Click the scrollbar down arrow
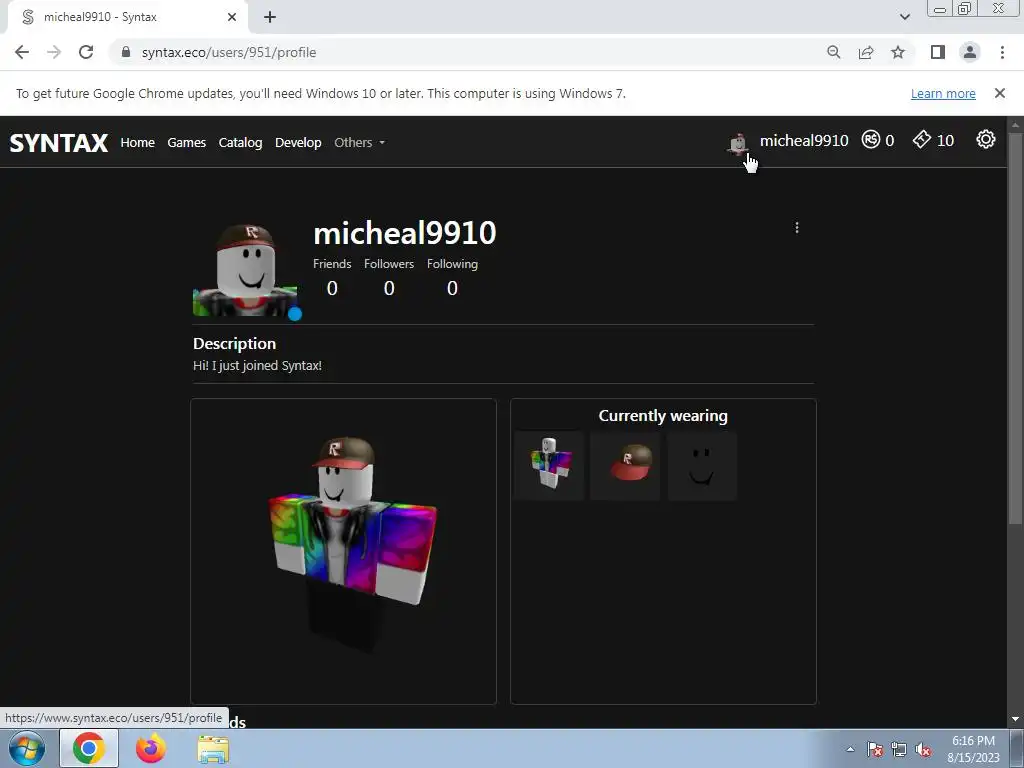 click(x=1015, y=720)
